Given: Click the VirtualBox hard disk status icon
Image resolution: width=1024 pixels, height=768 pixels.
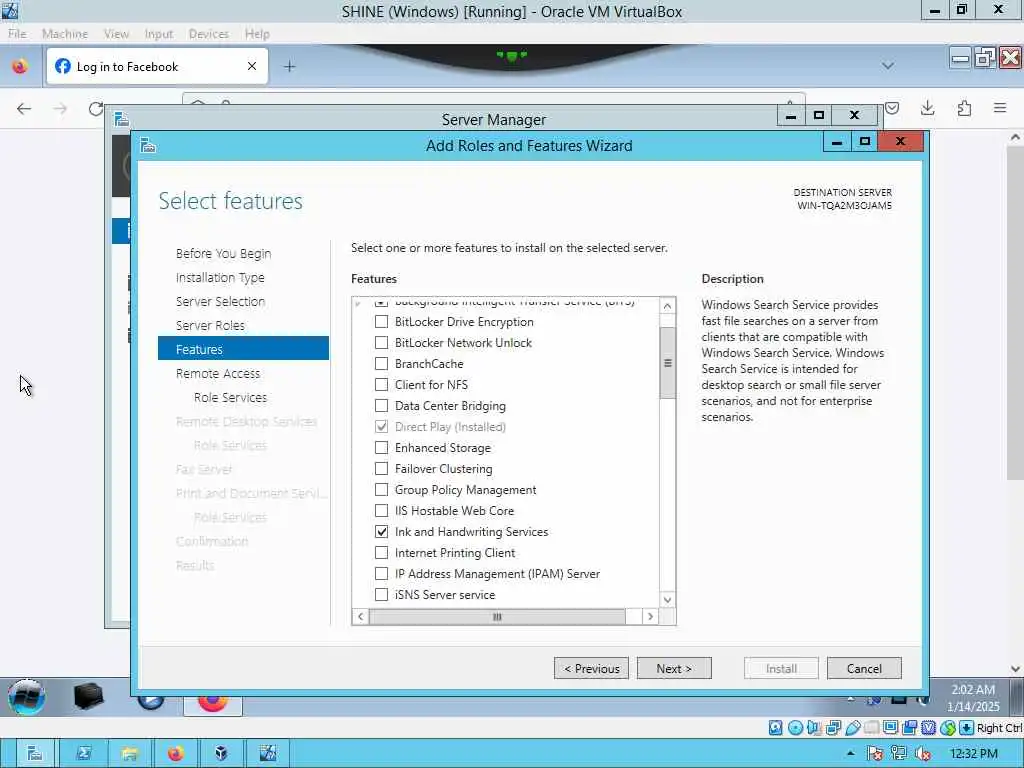Looking at the screenshot, I should point(775,728).
